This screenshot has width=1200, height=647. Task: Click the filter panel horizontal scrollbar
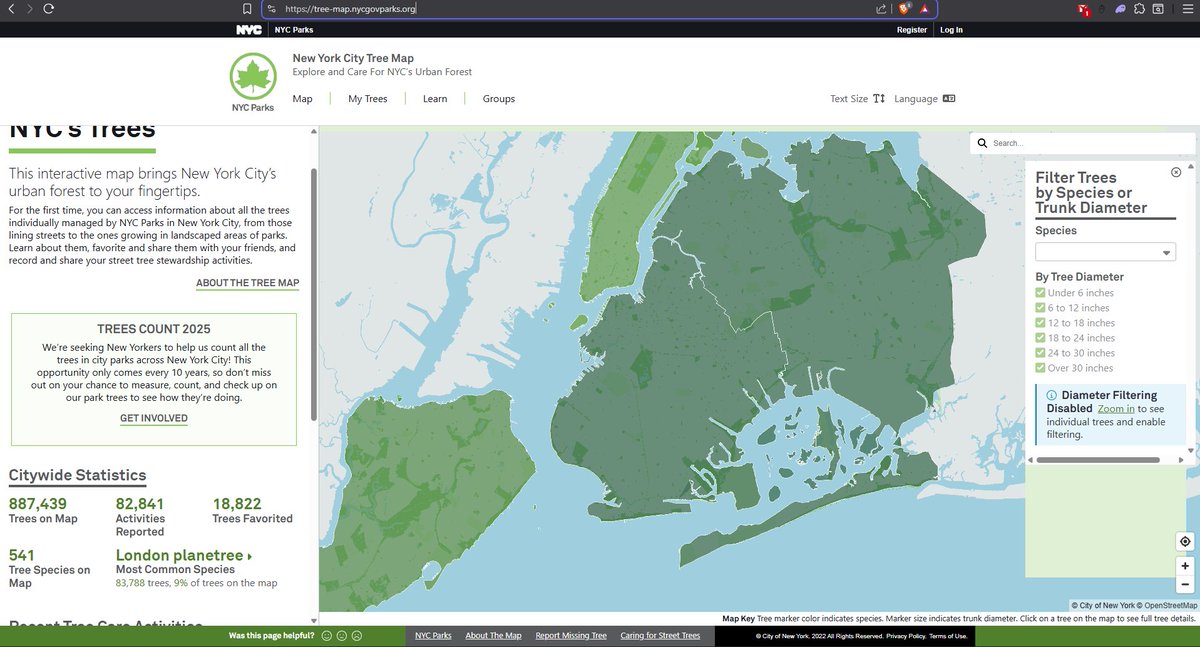coord(1098,460)
